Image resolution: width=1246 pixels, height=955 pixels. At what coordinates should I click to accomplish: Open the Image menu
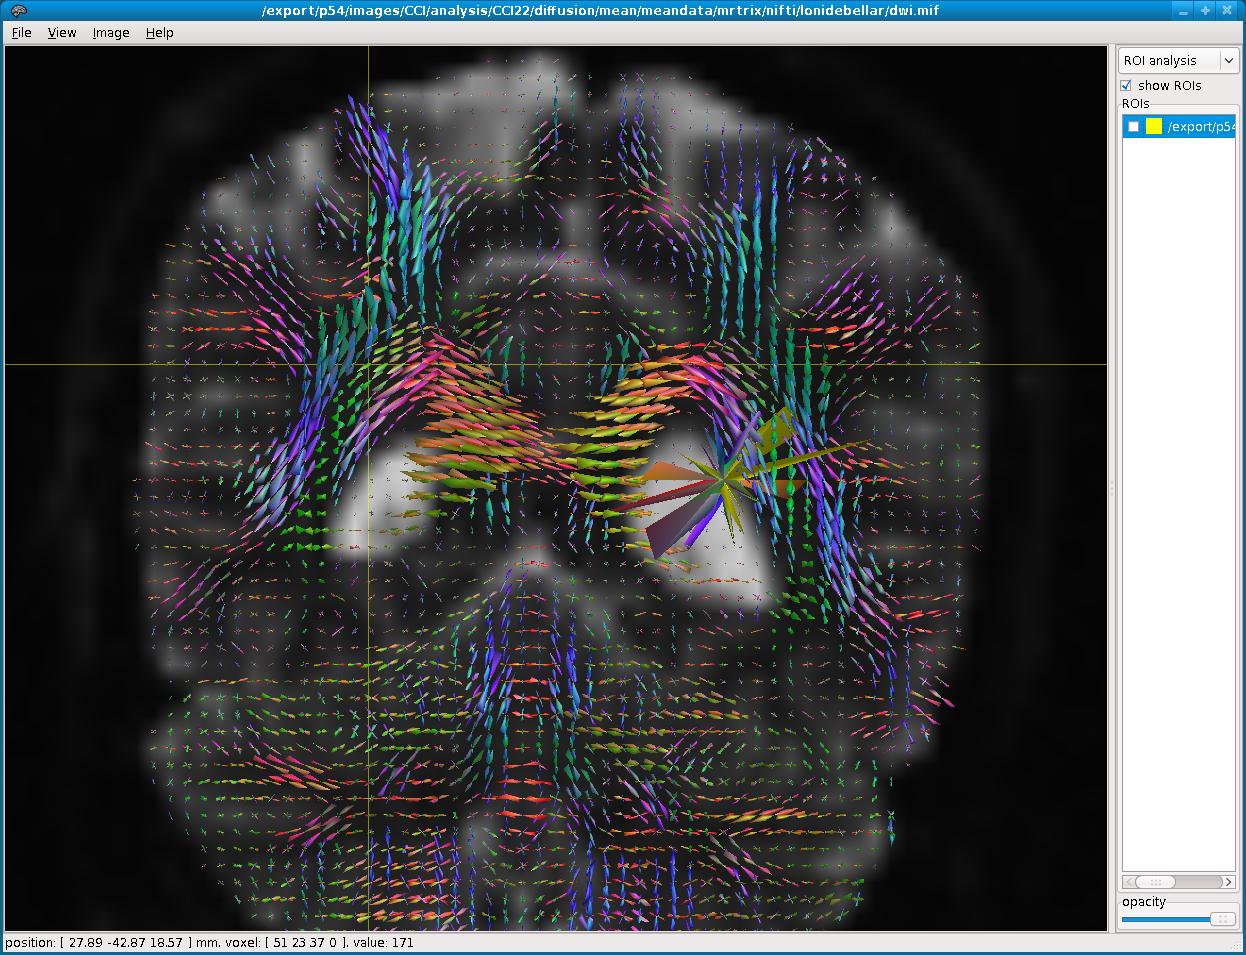tap(111, 33)
